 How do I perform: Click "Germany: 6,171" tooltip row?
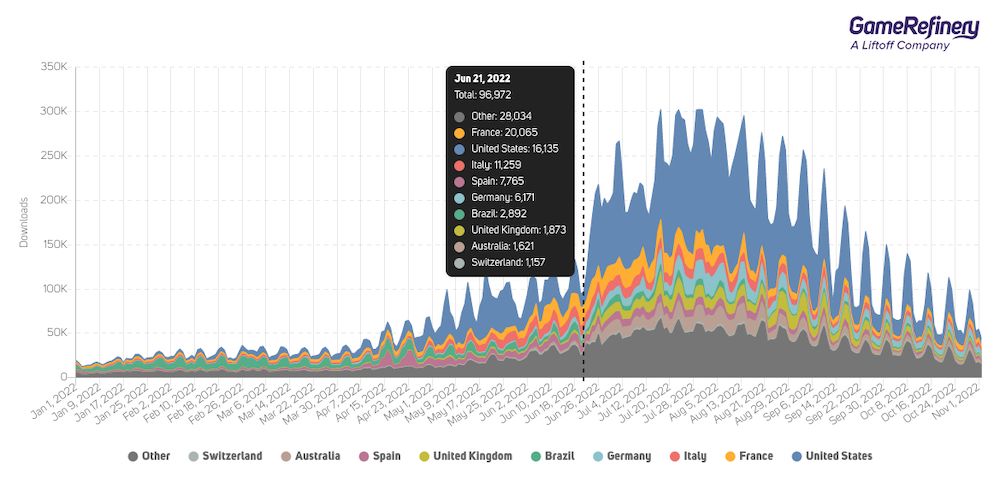[495, 197]
